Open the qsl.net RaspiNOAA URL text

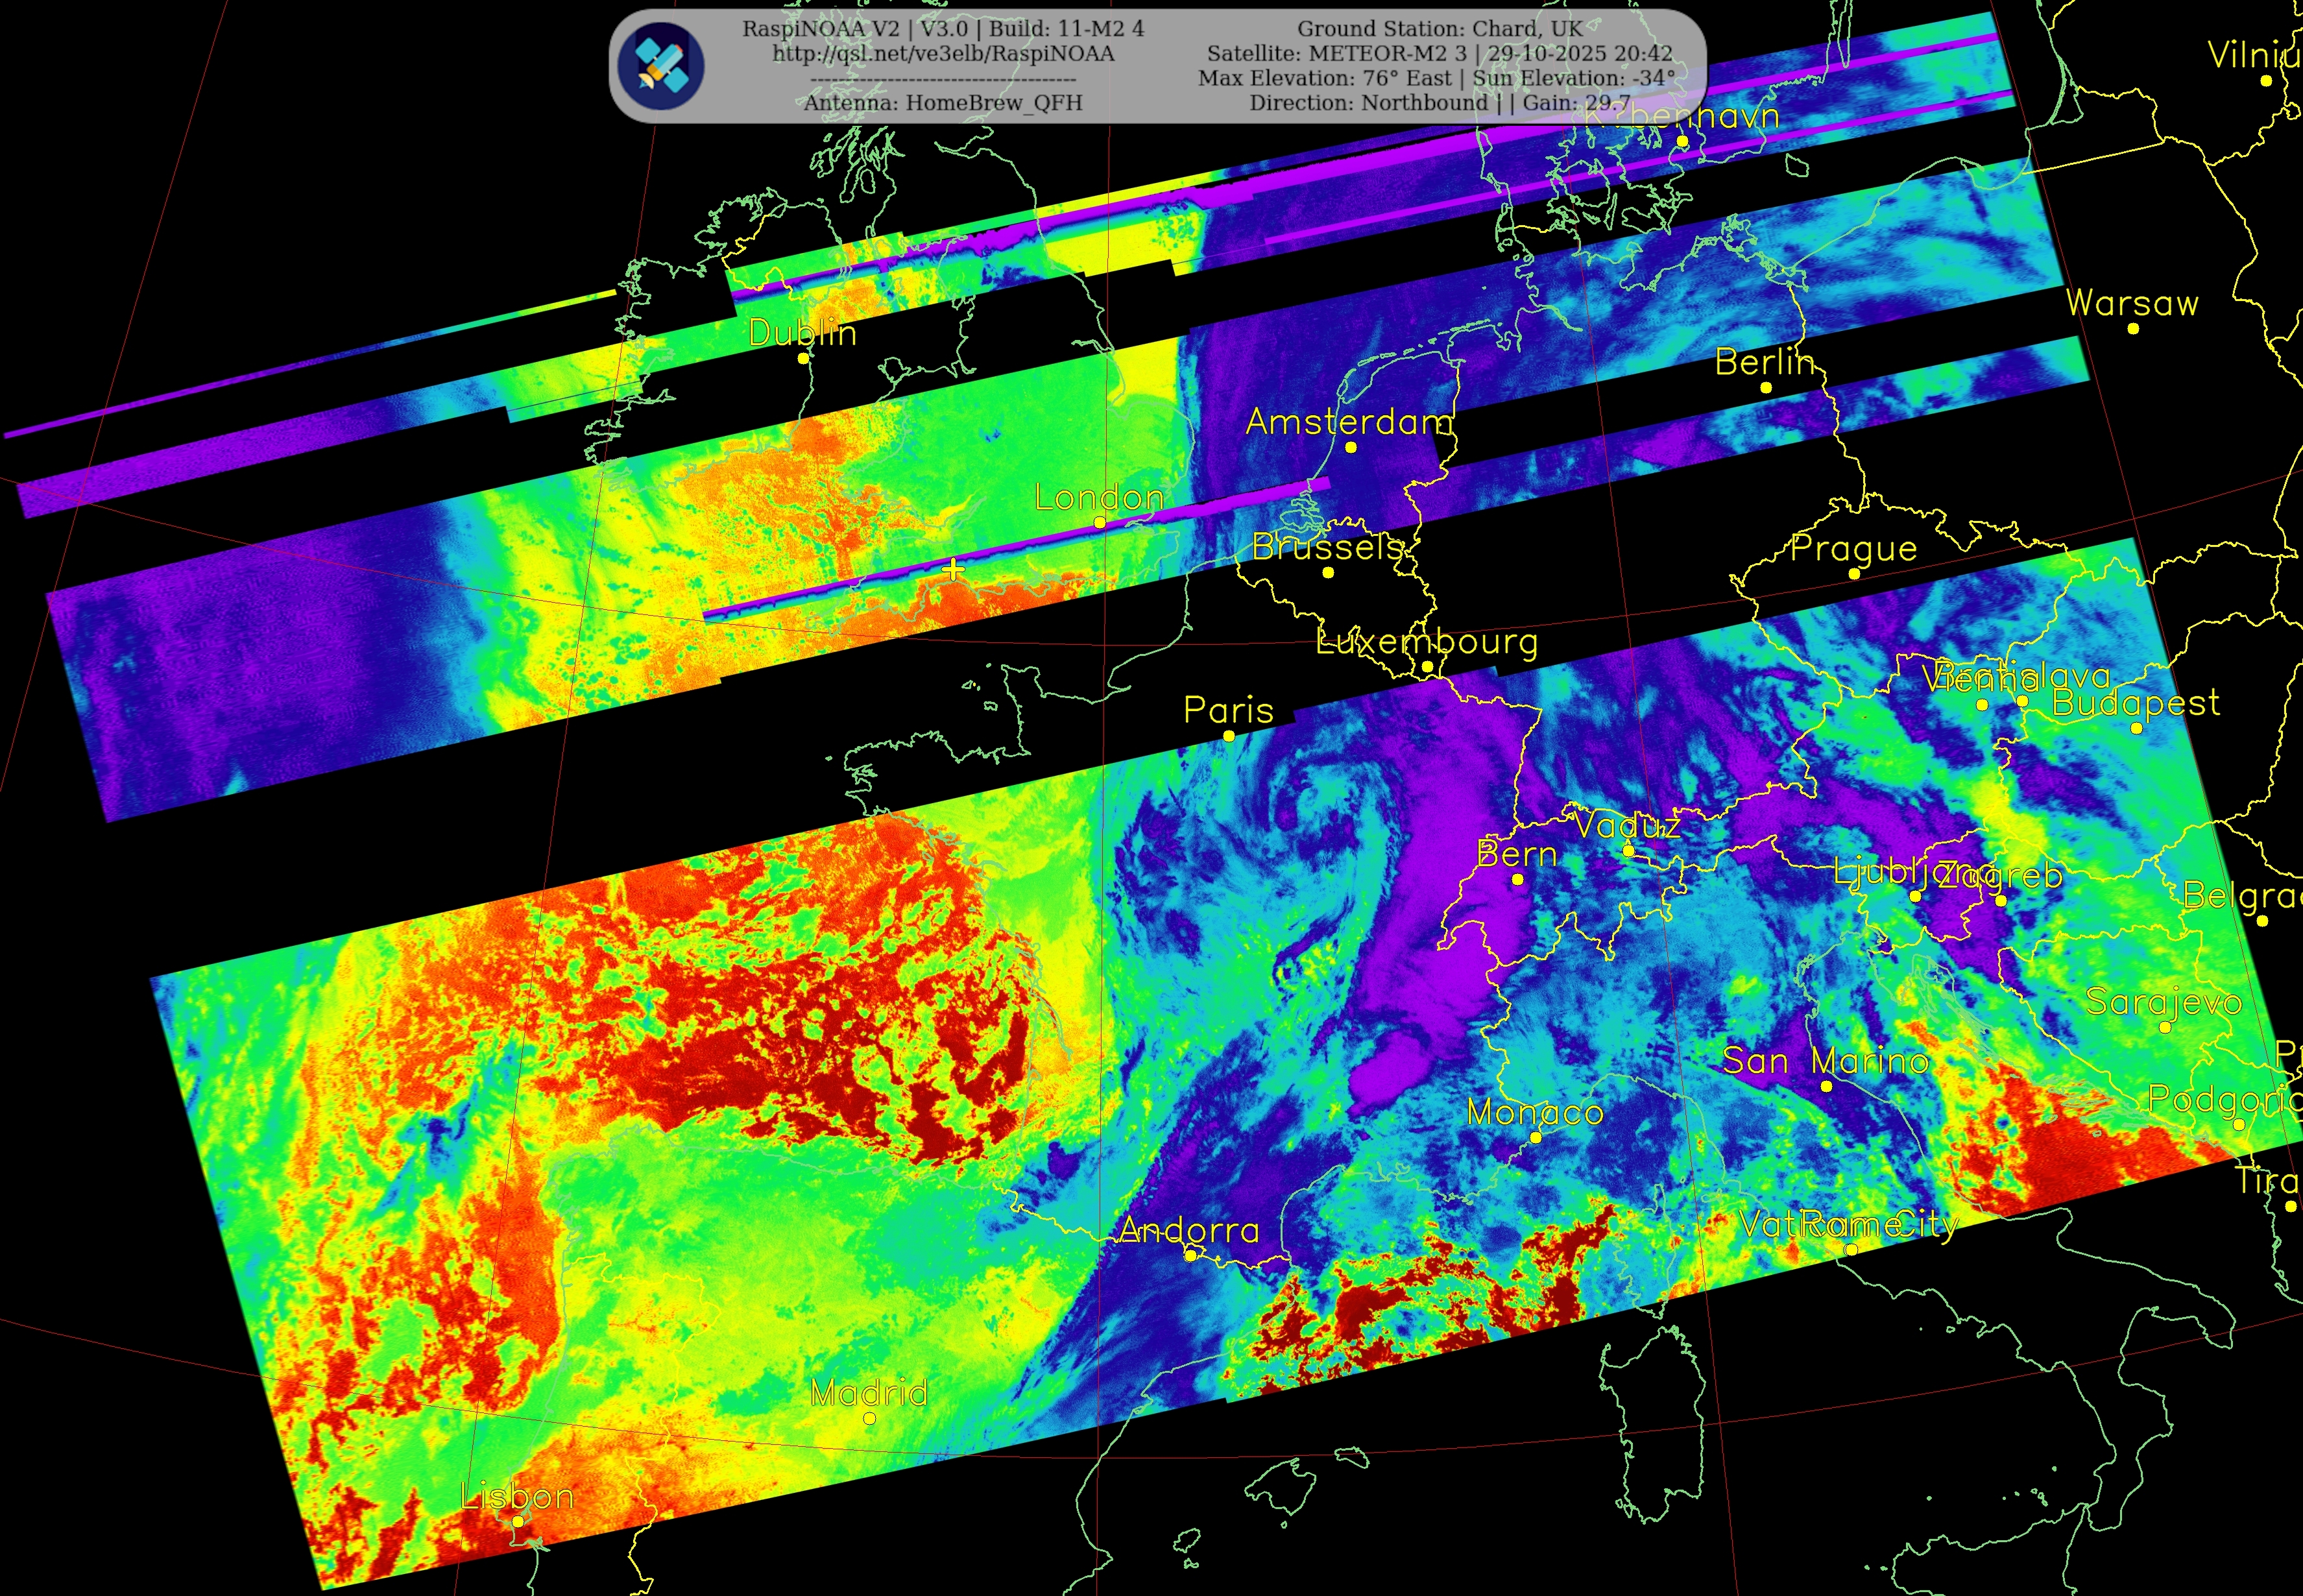point(943,54)
